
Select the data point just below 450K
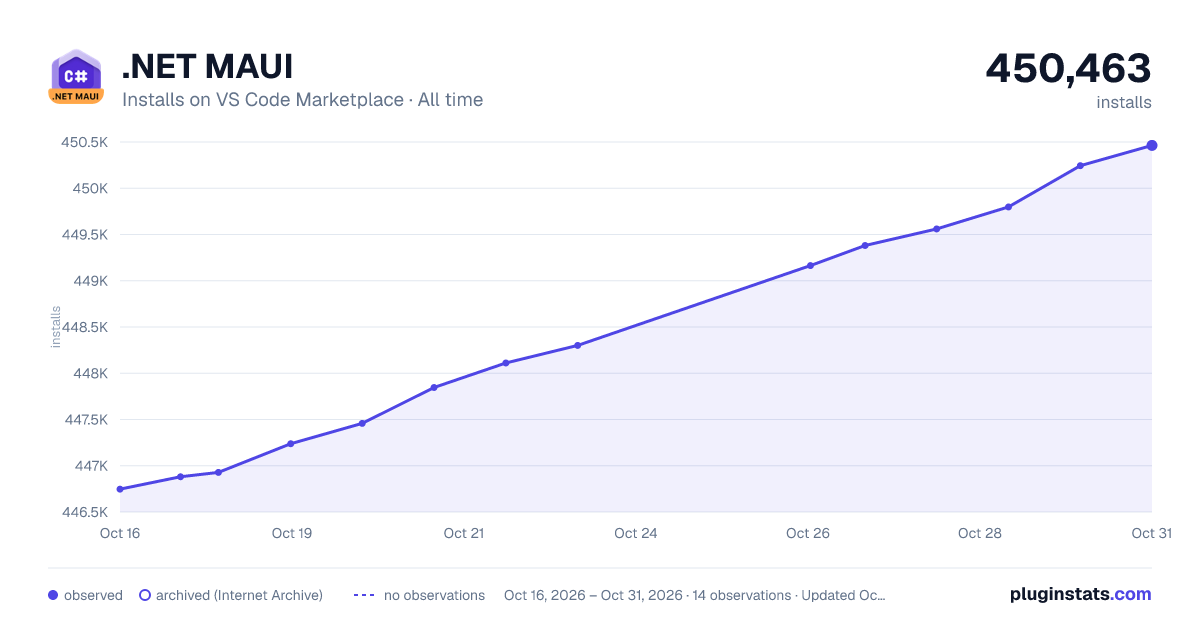(x=1008, y=207)
